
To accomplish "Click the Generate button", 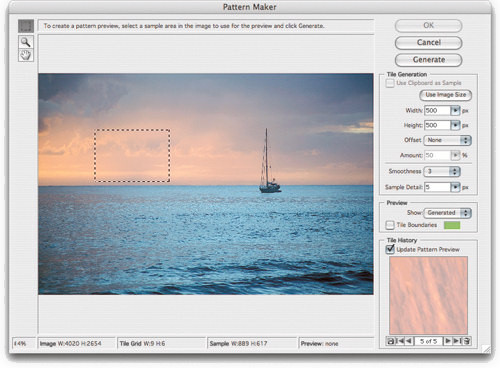I will coord(428,60).
